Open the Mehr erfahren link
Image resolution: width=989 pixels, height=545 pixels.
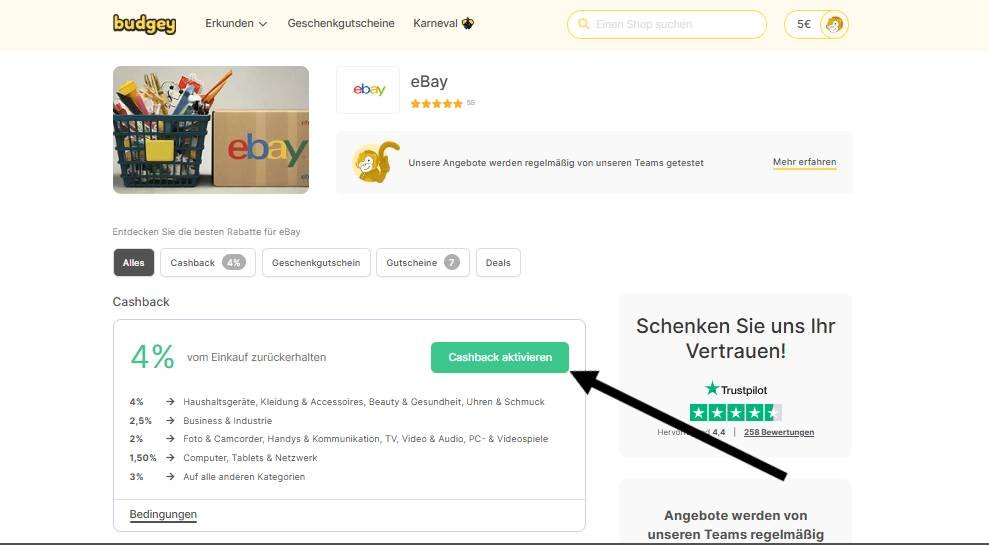[x=805, y=162]
